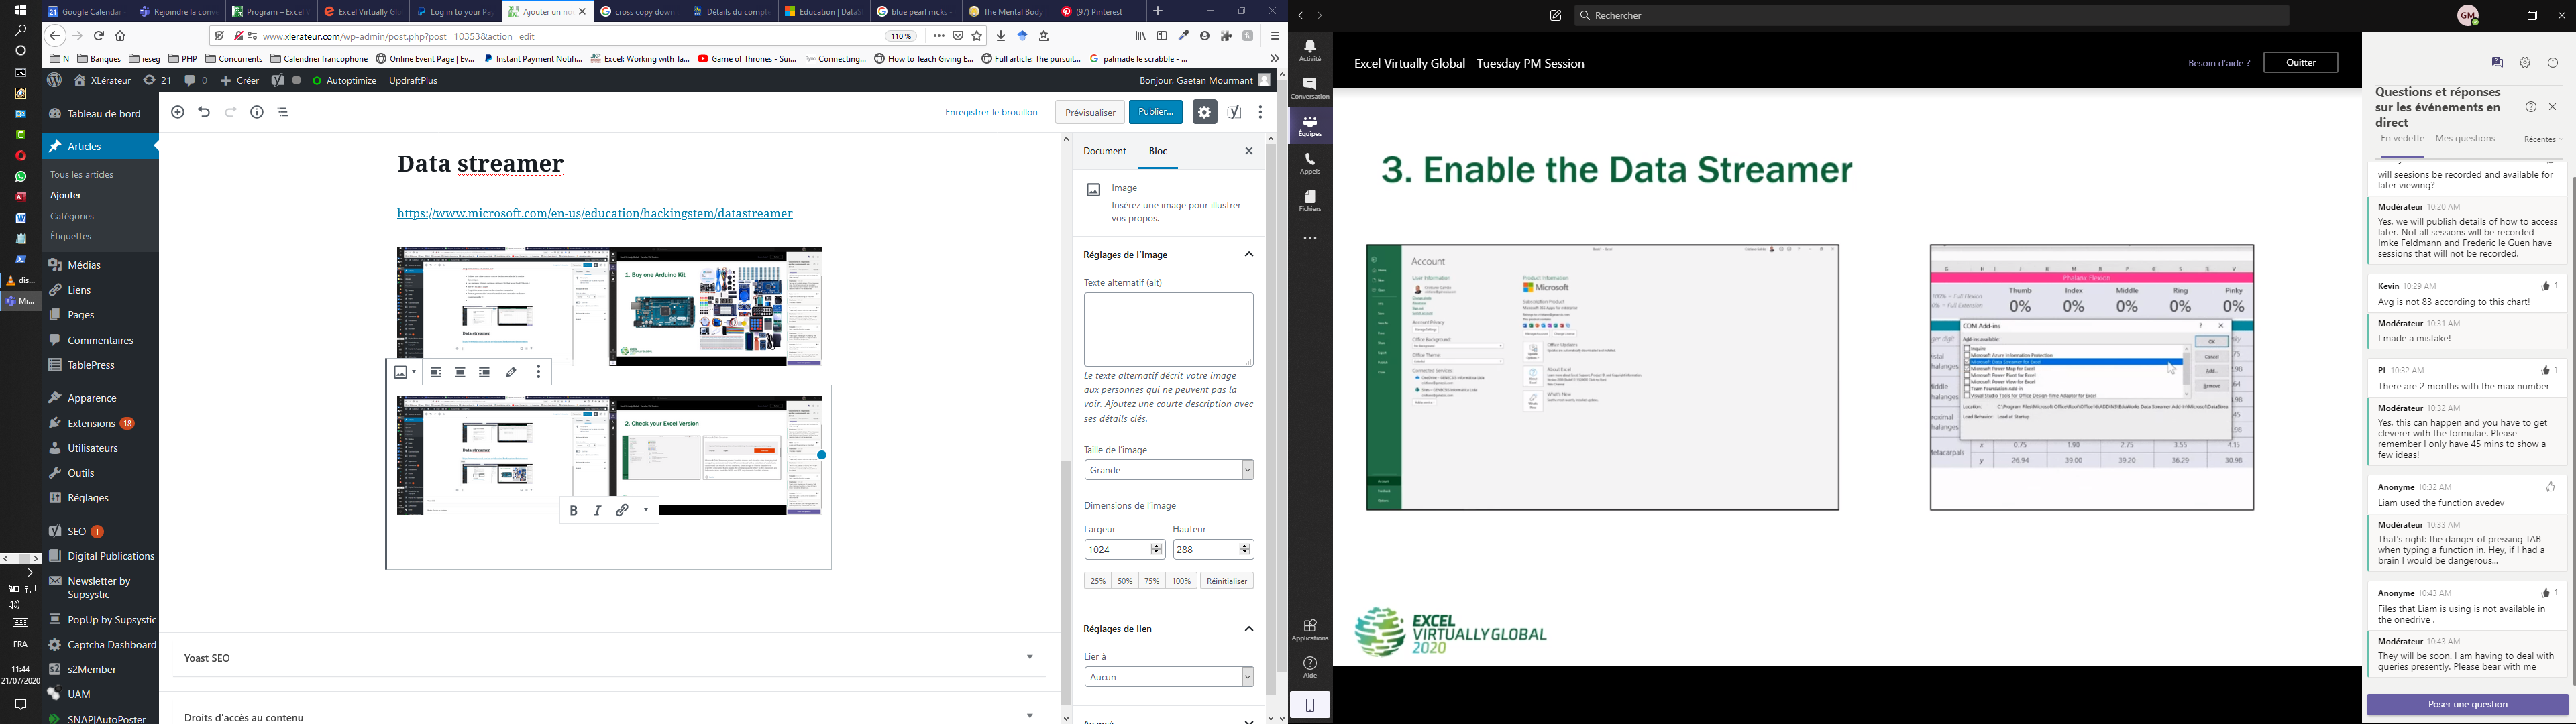Click the Teams new chat compose icon
Viewport: 2576px width, 724px height.
point(1556,16)
